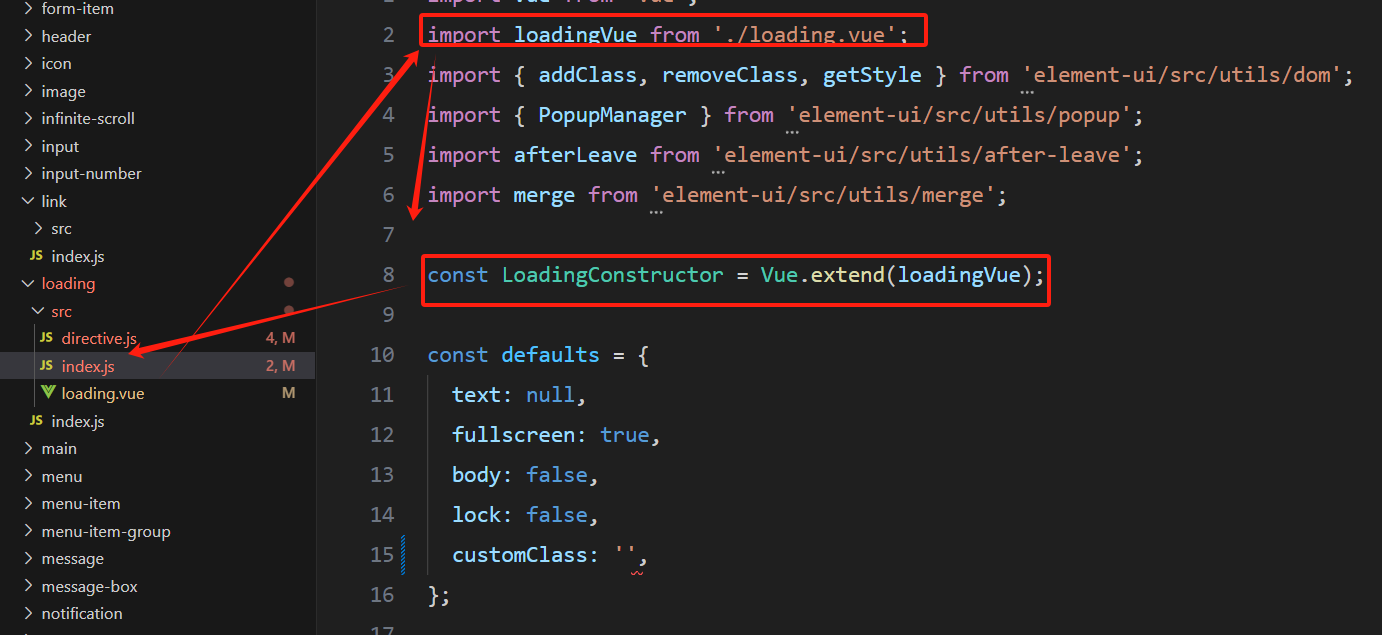Click the Vue icon beside loading.vue

(48, 393)
